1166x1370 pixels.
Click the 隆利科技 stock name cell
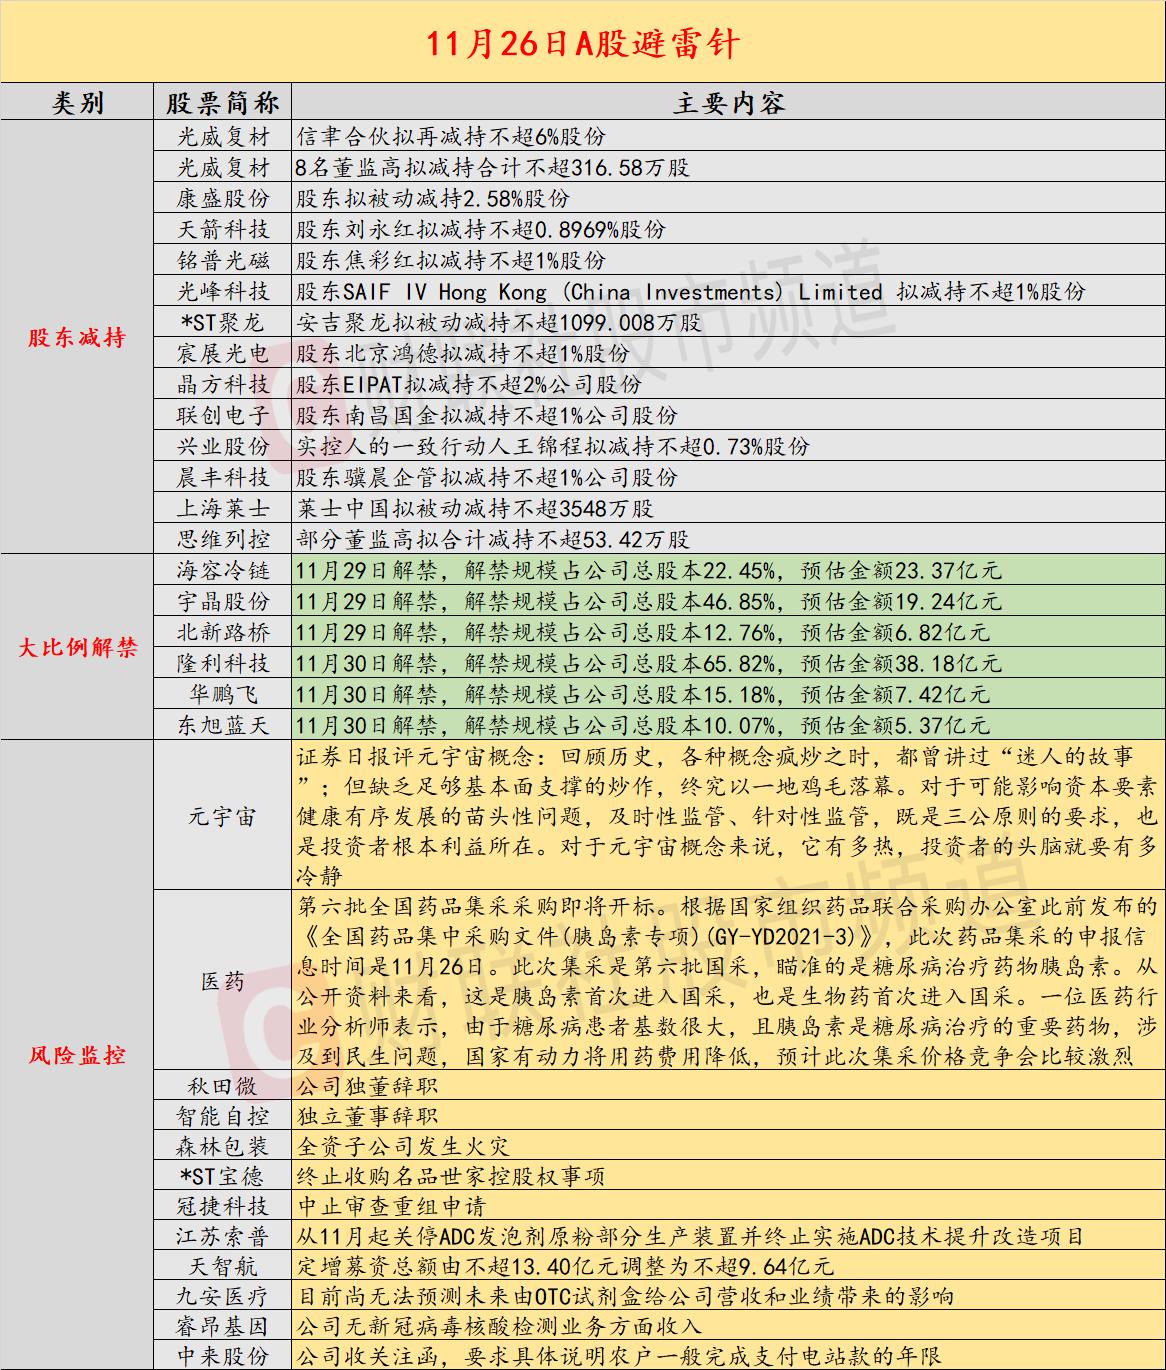[x=223, y=663]
